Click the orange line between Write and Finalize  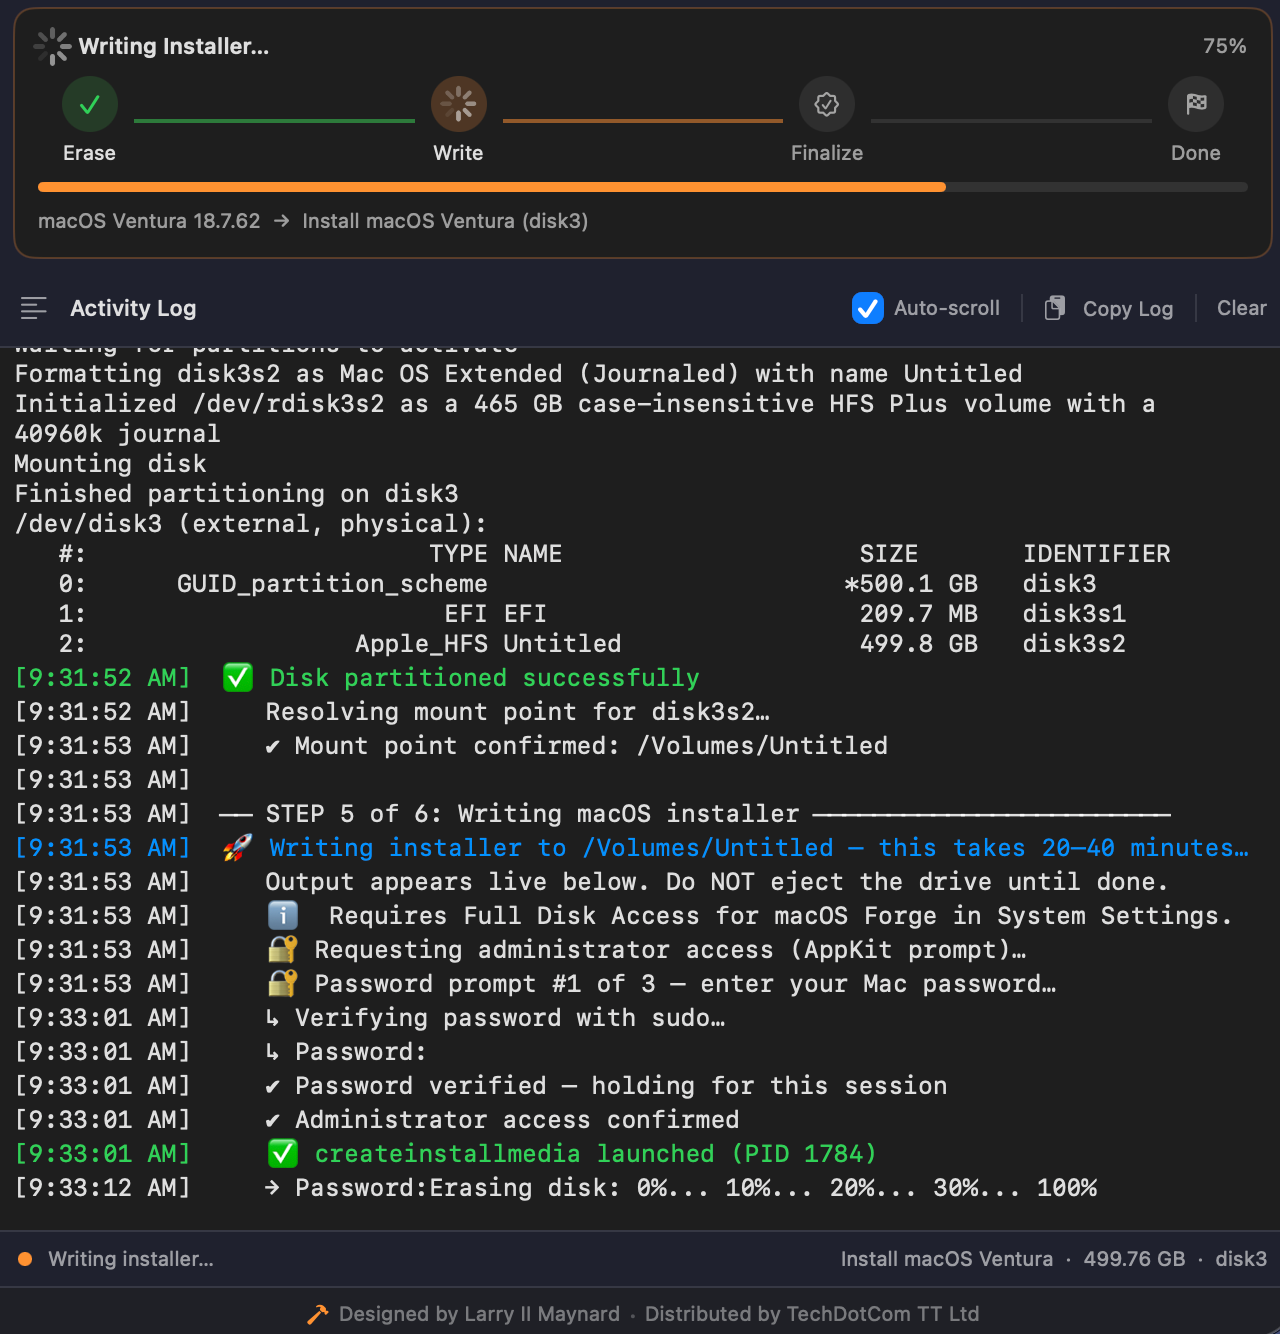(643, 121)
